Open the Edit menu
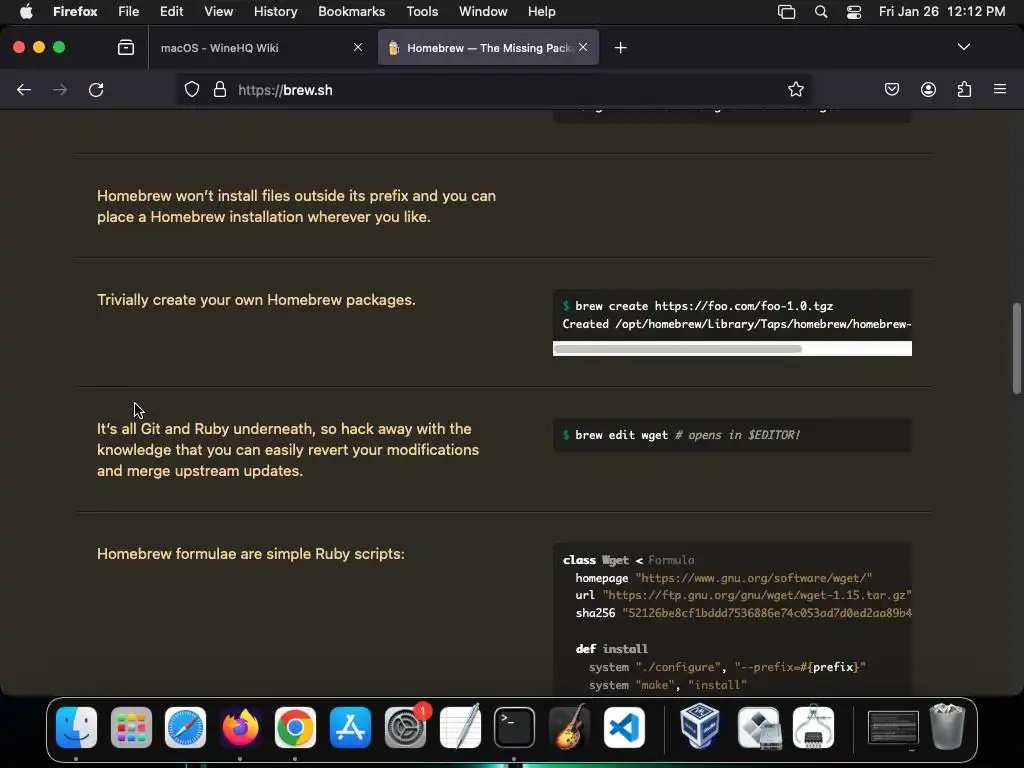 (172, 12)
